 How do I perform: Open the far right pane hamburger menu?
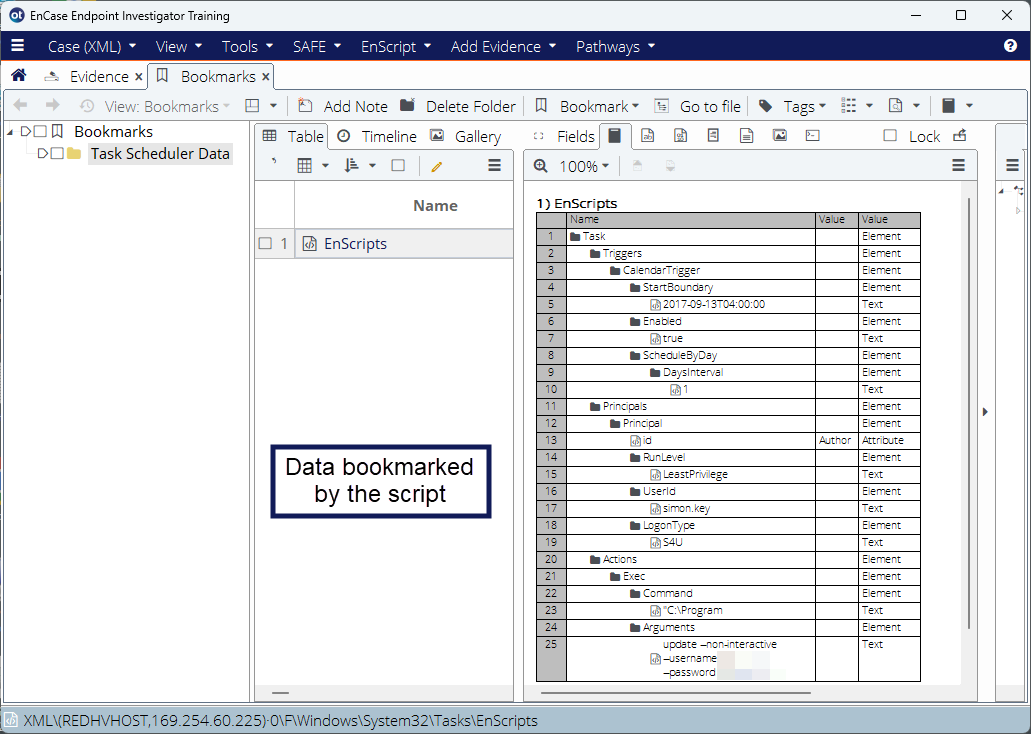click(1013, 166)
